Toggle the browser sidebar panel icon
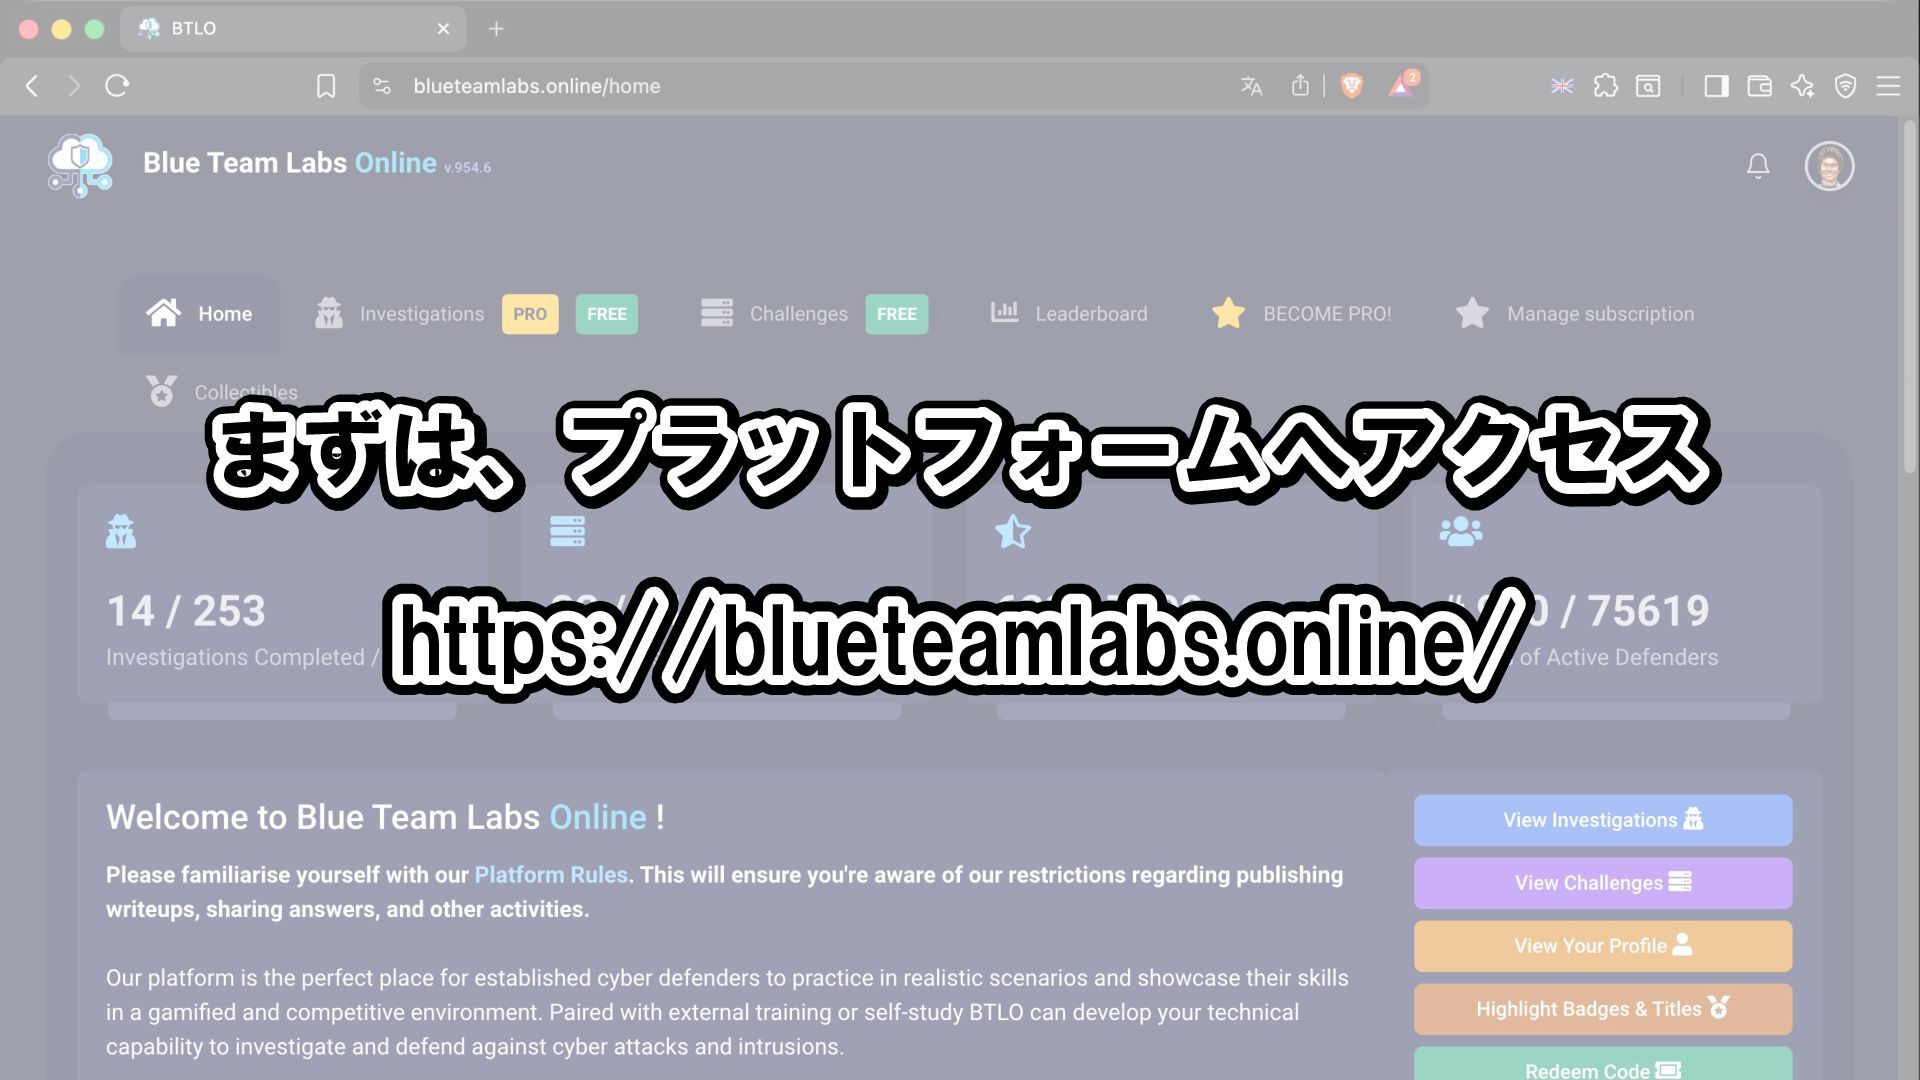 pos(1716,86)
